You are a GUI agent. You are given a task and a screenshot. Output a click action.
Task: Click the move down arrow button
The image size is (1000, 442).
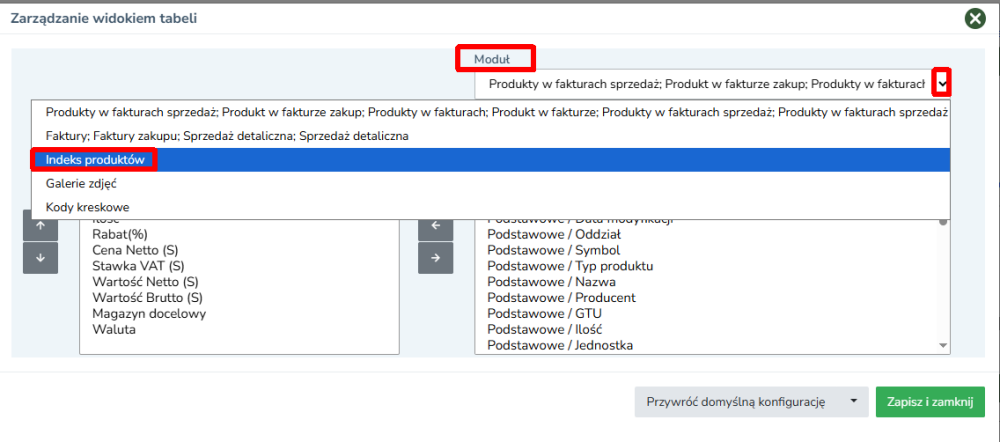click(40, 258)
